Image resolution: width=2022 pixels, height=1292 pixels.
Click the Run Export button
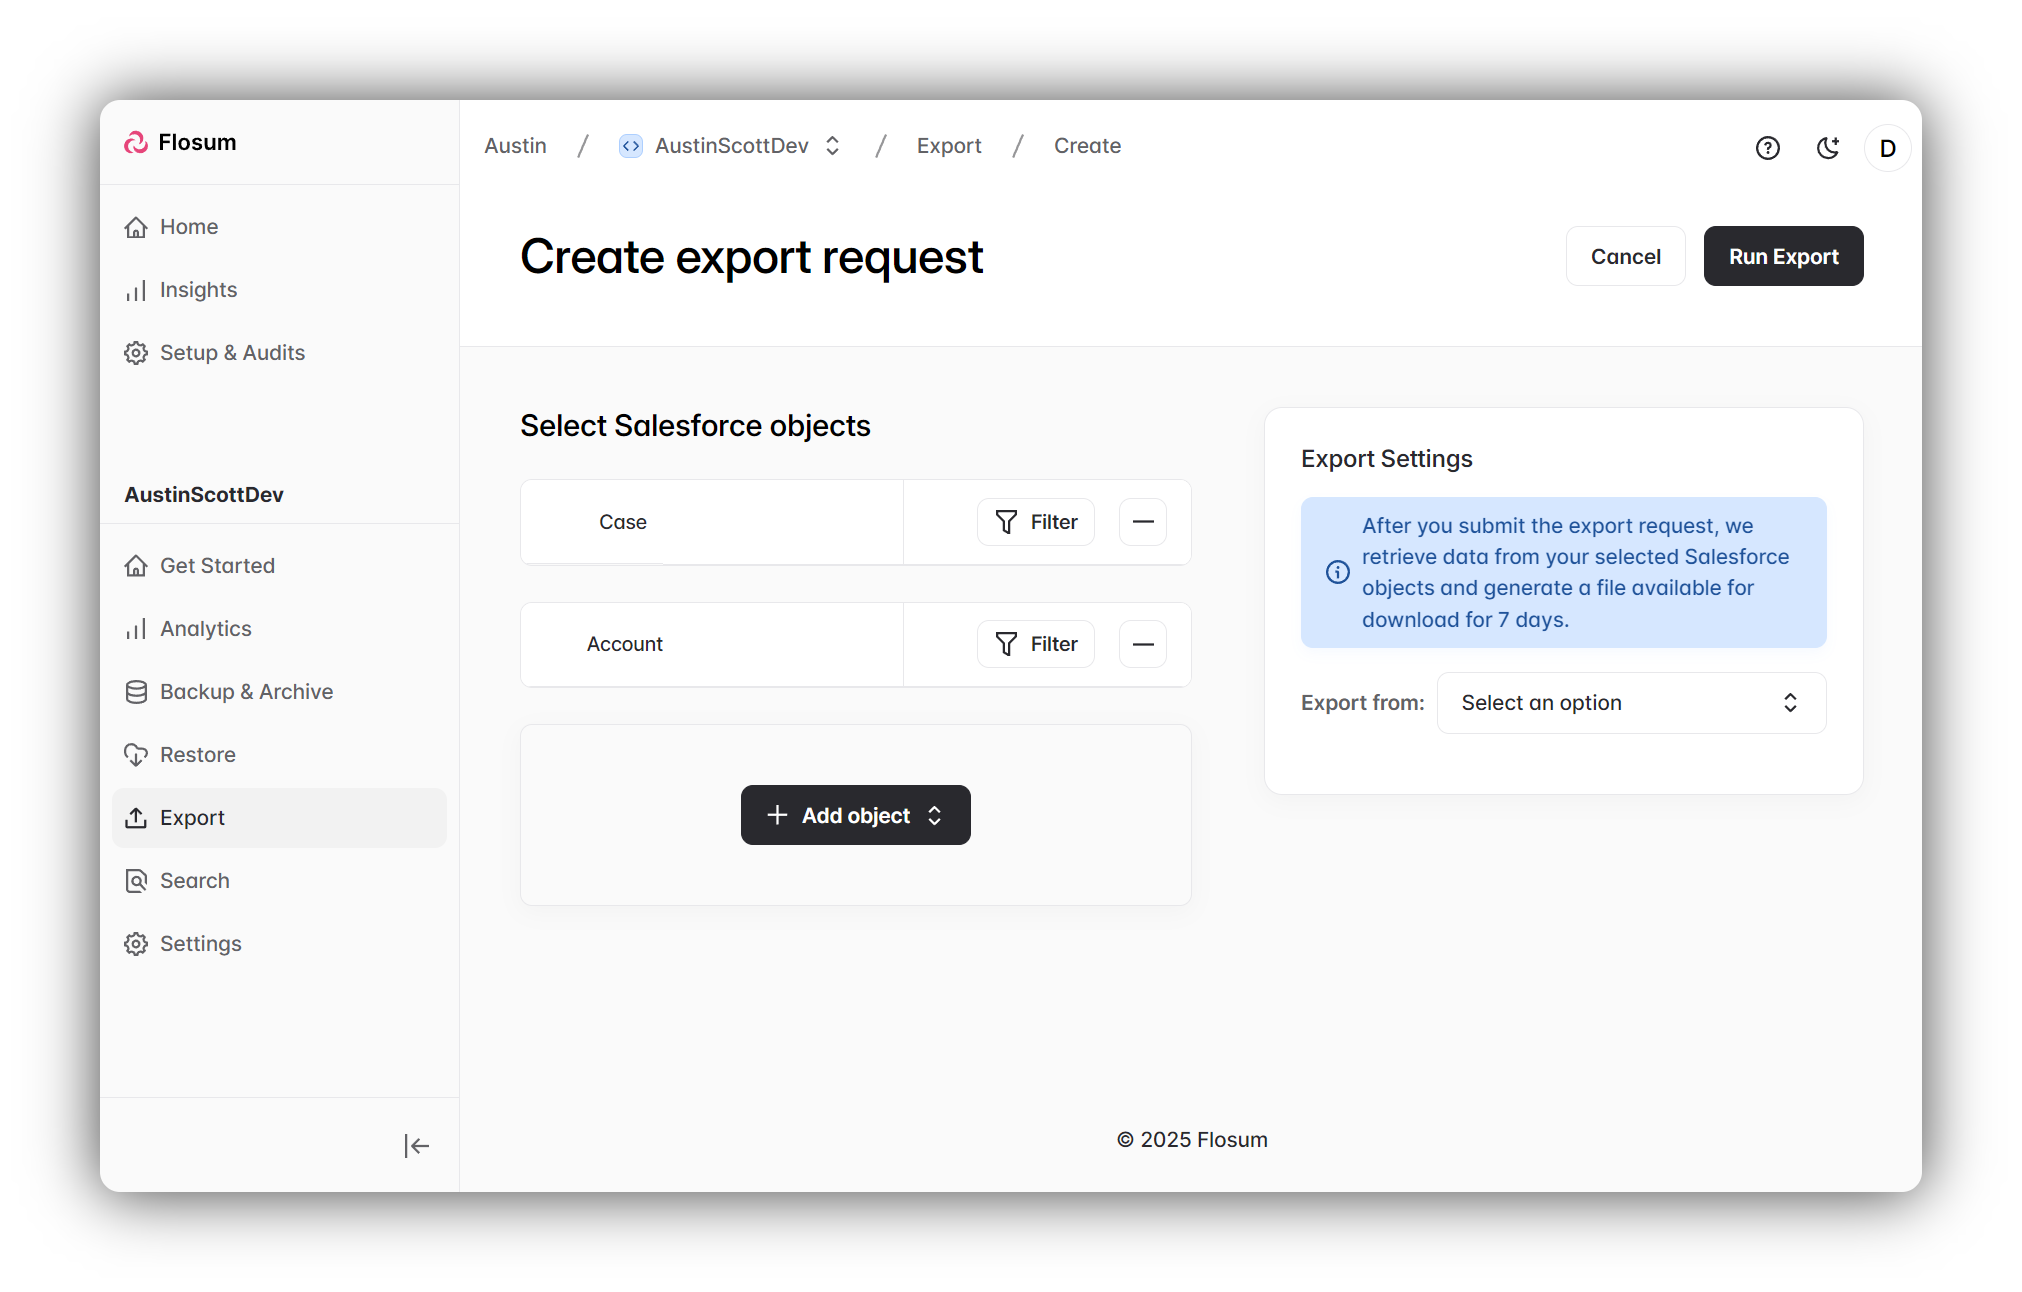click(1782, 256)
